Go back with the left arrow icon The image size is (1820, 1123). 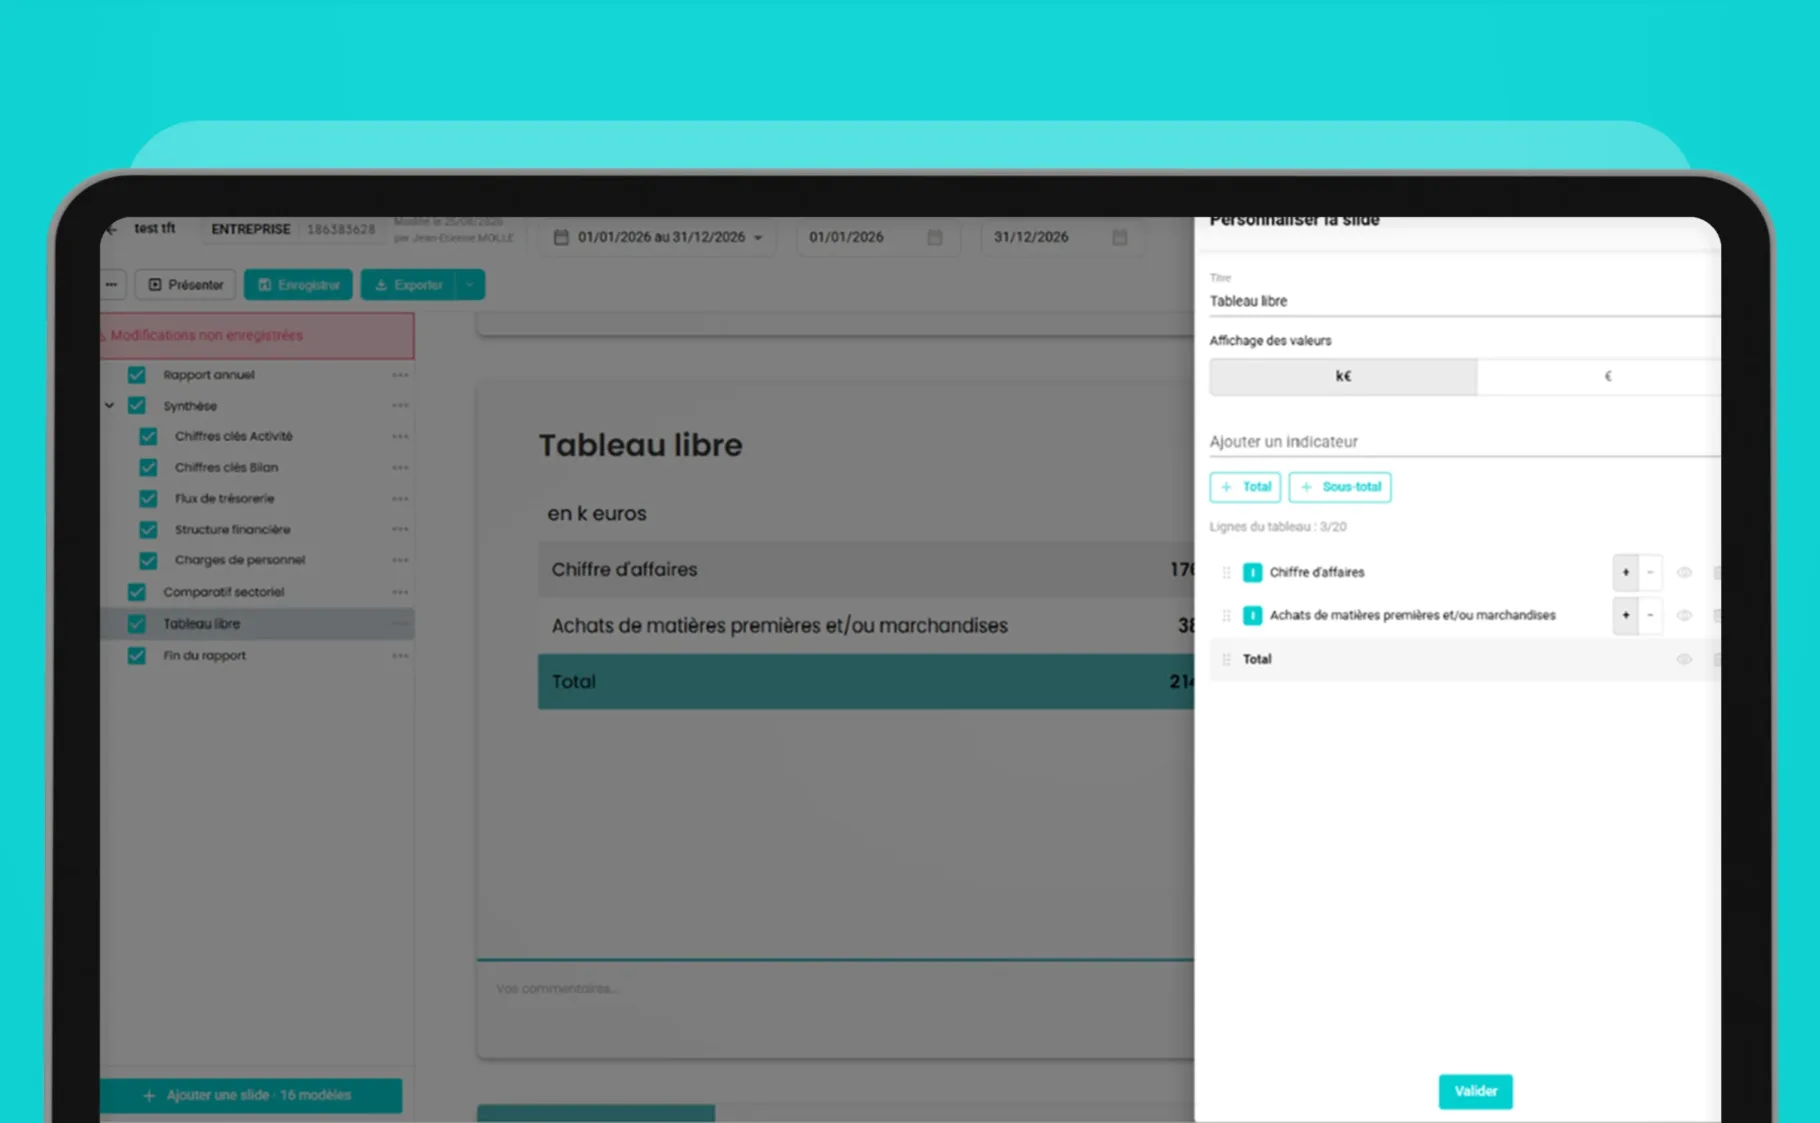click(x=112, y=229)
